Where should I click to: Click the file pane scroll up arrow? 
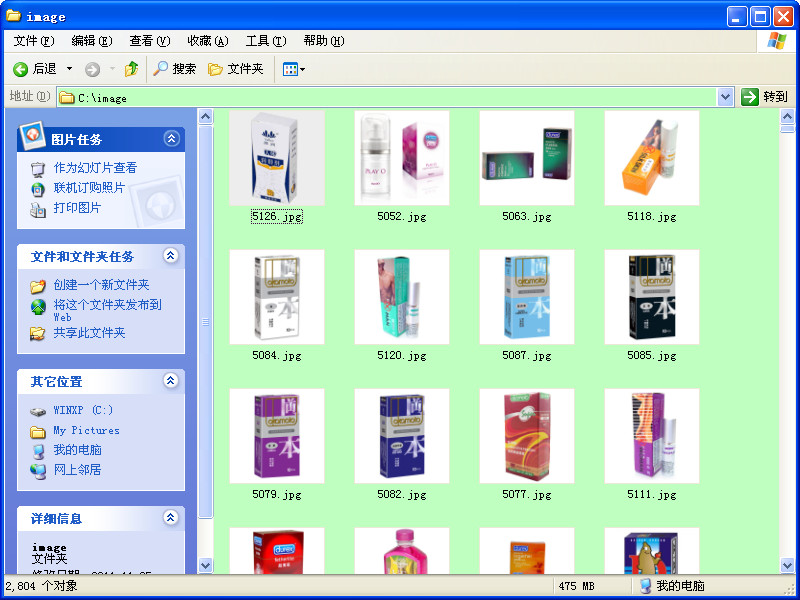(x=787, y=117)
